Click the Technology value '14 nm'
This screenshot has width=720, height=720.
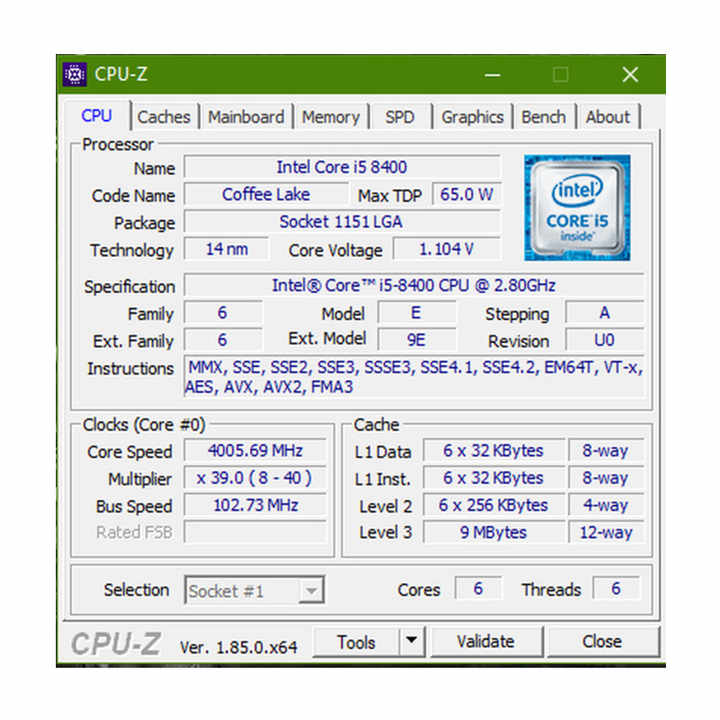point(226,249)
